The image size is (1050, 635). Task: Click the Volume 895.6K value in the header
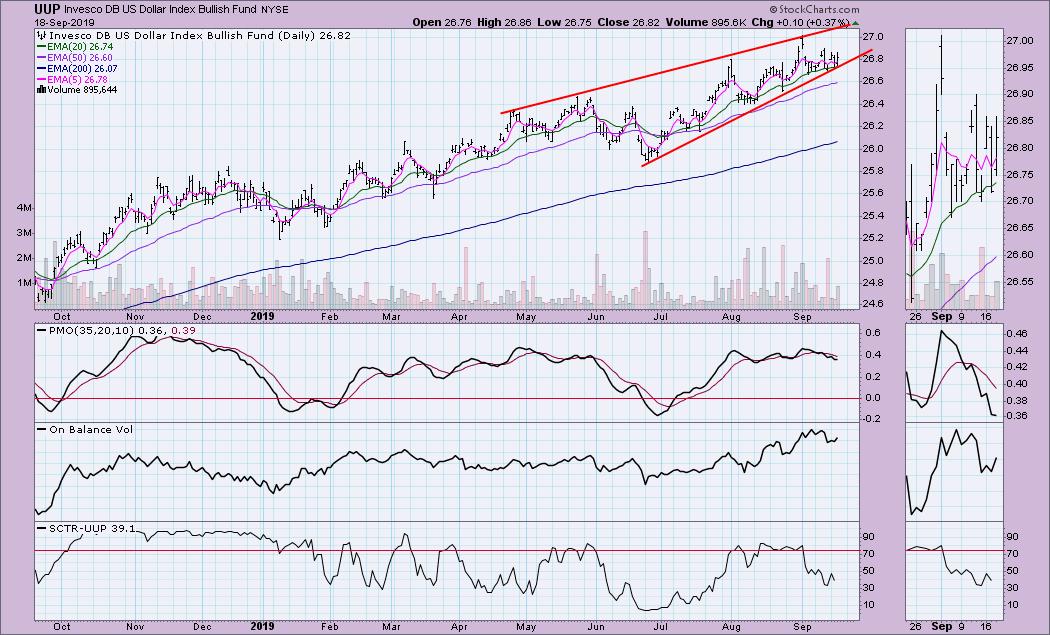pyautogui.click(x=704, y=22)
